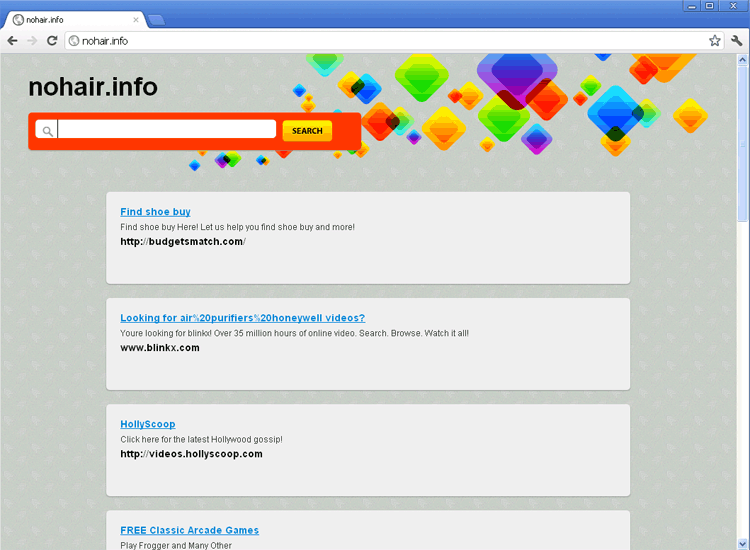Open the "FREE Classic Arcade Games" link

click(x=189, y=530)
